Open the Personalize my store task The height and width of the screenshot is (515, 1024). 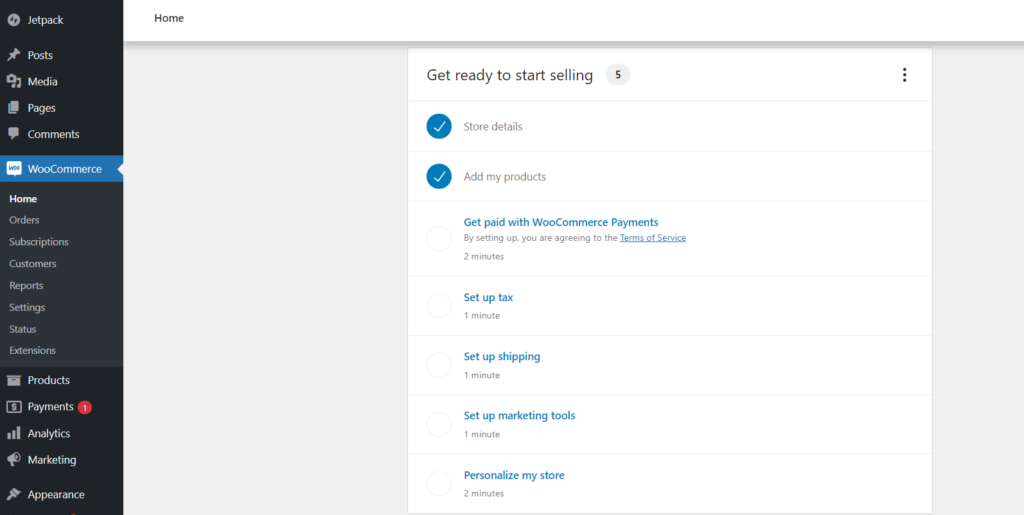point(514,475)
